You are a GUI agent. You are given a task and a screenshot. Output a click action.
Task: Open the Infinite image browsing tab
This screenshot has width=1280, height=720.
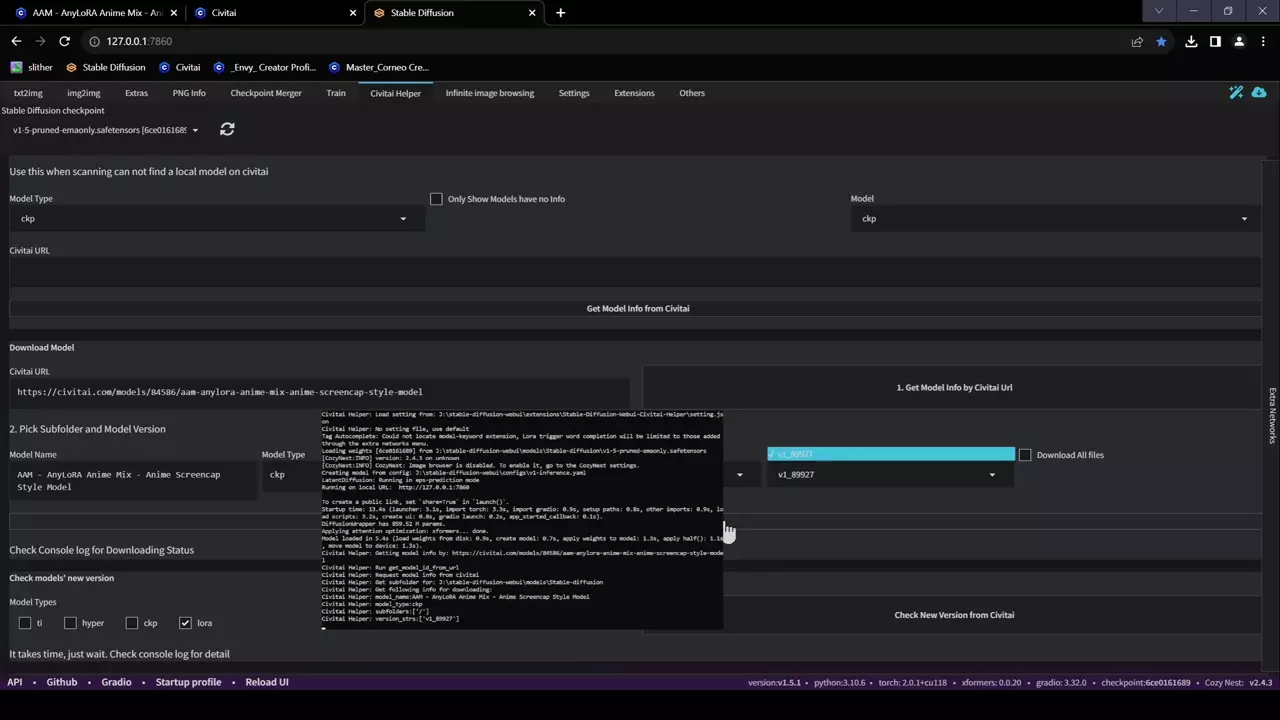pyautogui.click(x=489, y=93)
